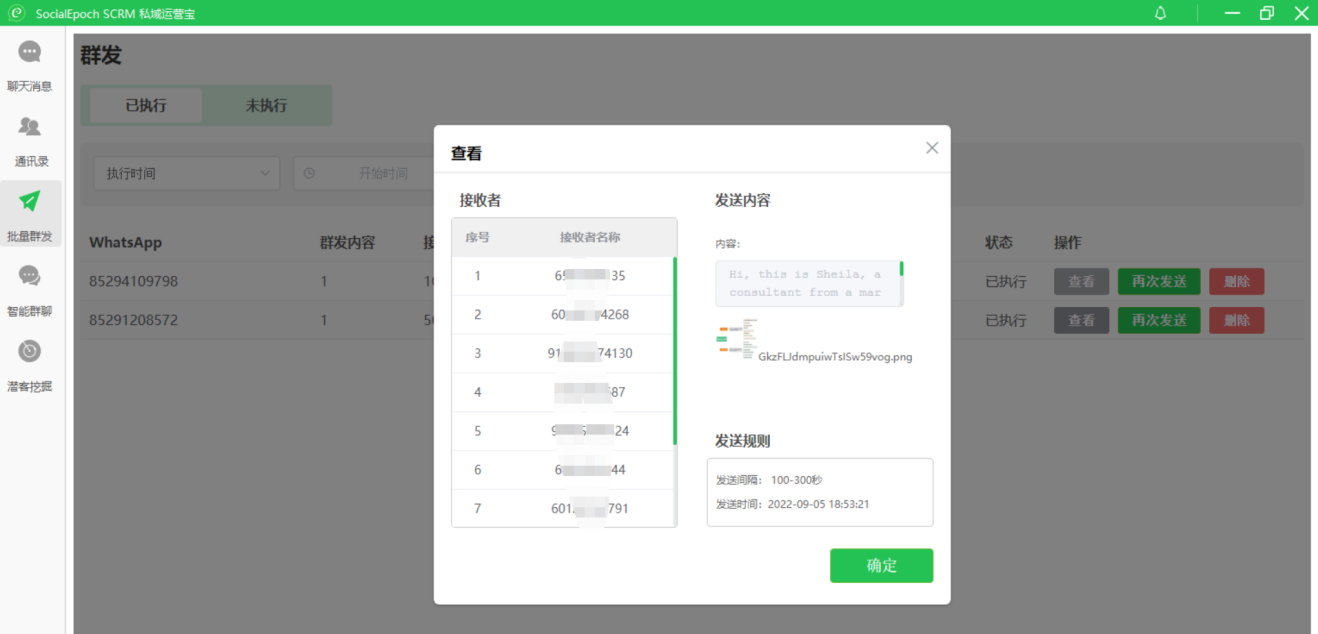
Task: Click the 已执行 status of row 85291208572
Action: click(1006, 320)
